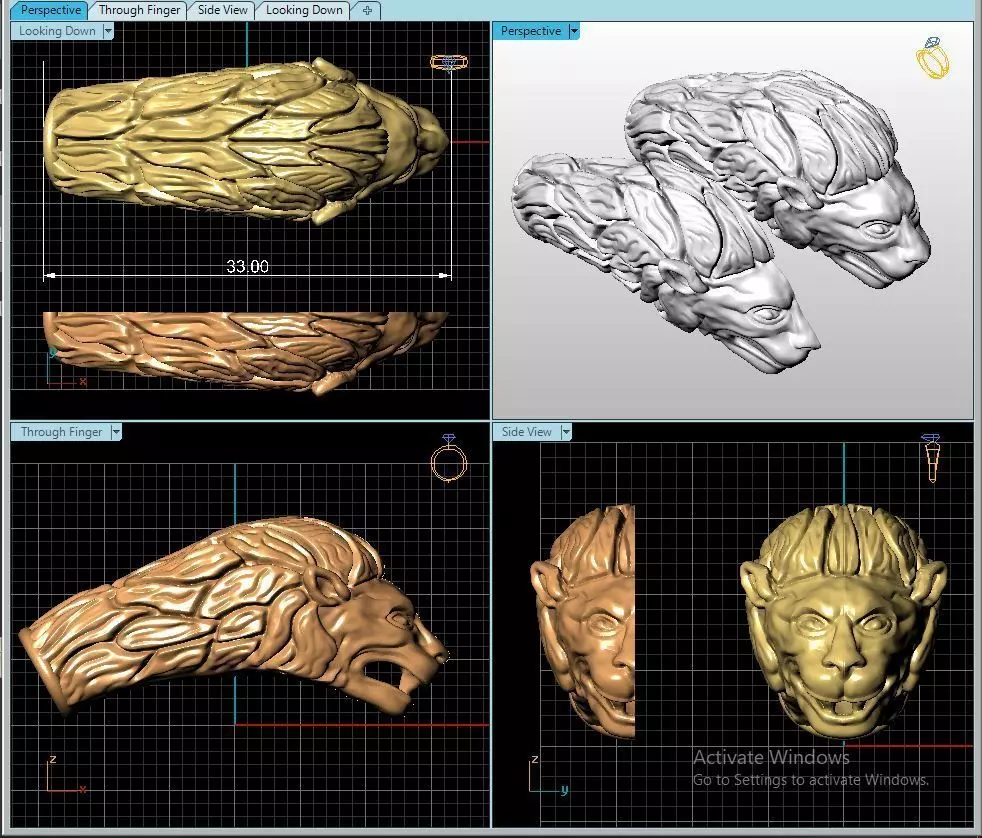The width and height of the screenshot is (982, 838).
Task: Select the half-cut lion face in Side View
Action: pyautogui.click(x=582, y=620)
